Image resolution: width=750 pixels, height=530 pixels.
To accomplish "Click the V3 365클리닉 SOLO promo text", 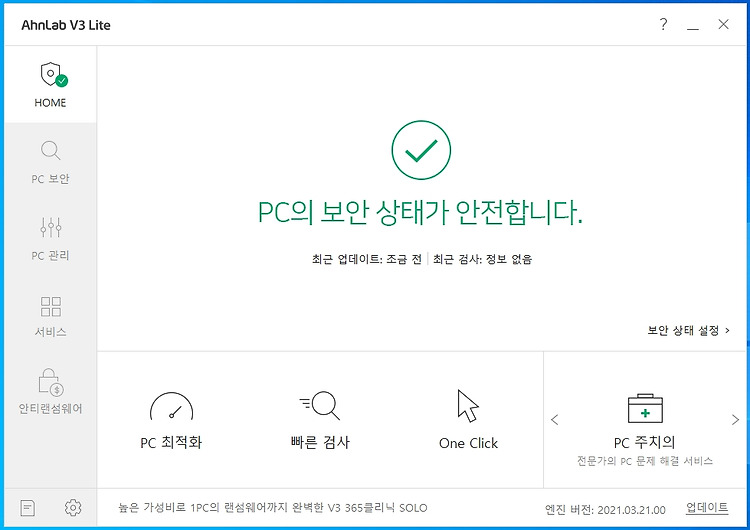I will tap(273, 508).
